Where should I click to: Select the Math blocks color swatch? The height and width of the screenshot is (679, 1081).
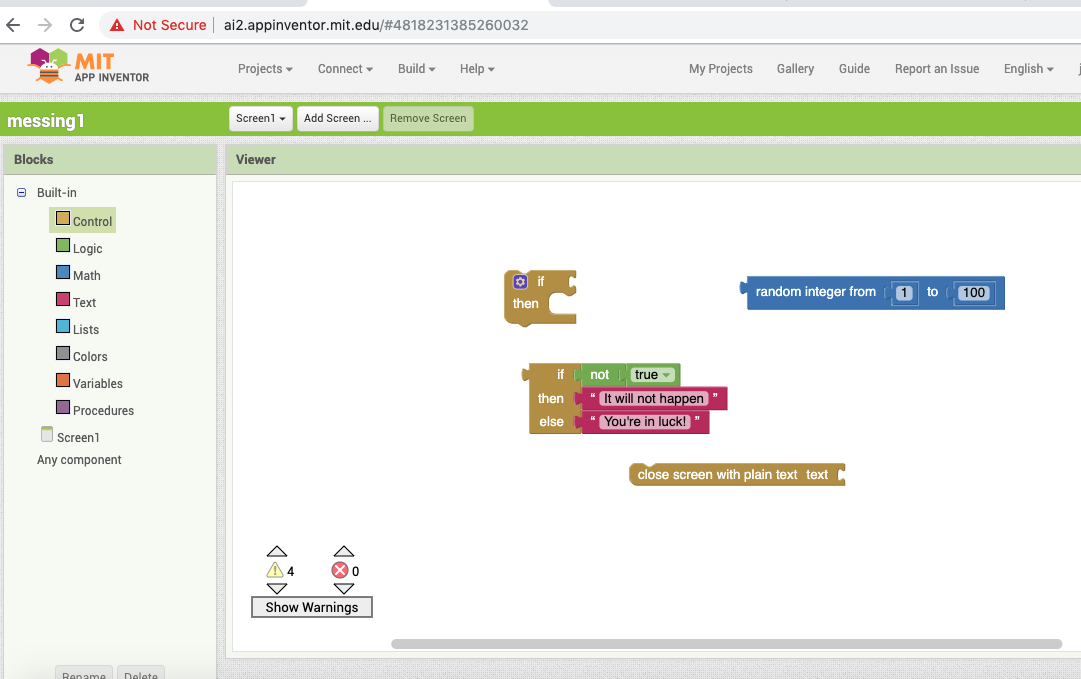(63, 273)
